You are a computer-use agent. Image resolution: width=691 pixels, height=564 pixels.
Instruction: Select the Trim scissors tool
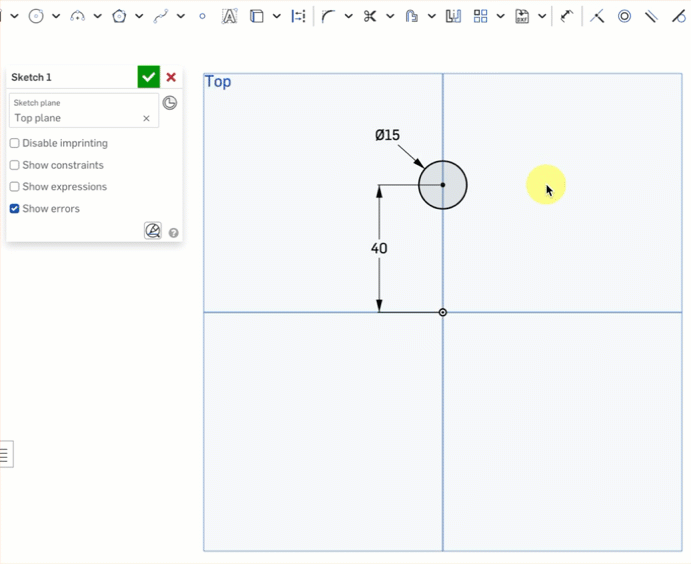pyautogui.click(x=370, y=16)
